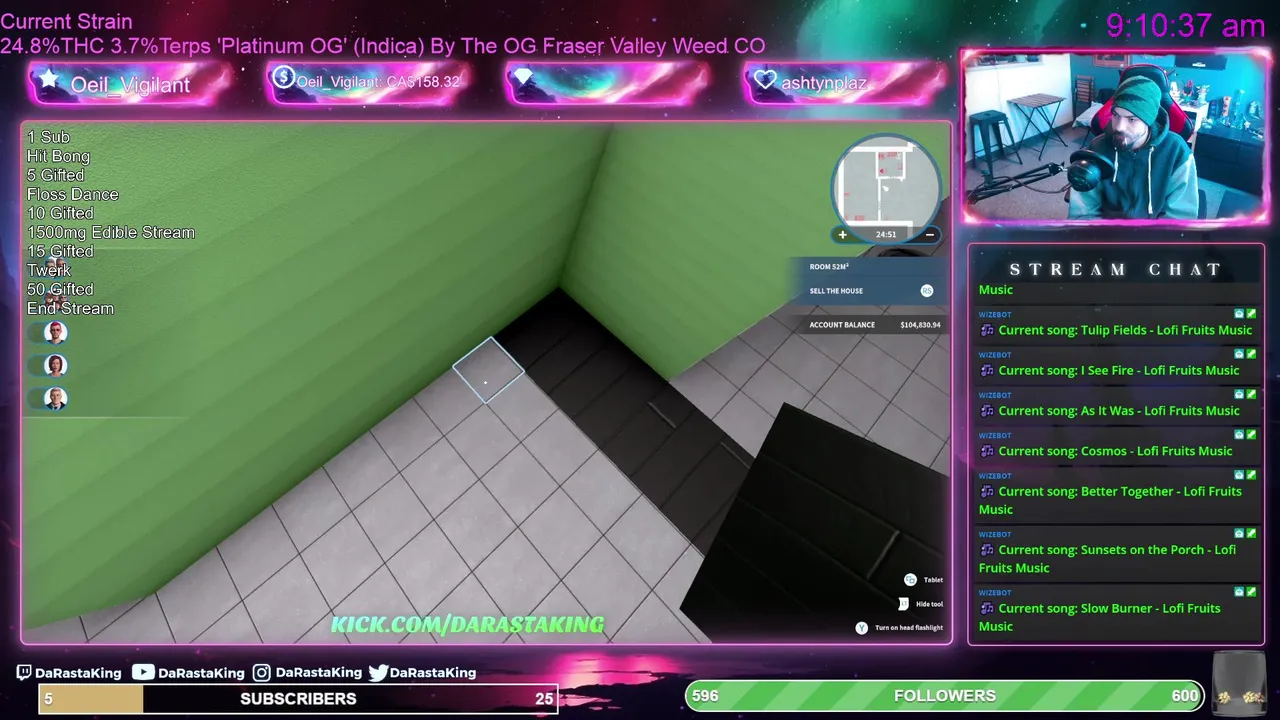
Task: Click the WIZEBOT username above I See Fire
Action: [x=995, y=355]
